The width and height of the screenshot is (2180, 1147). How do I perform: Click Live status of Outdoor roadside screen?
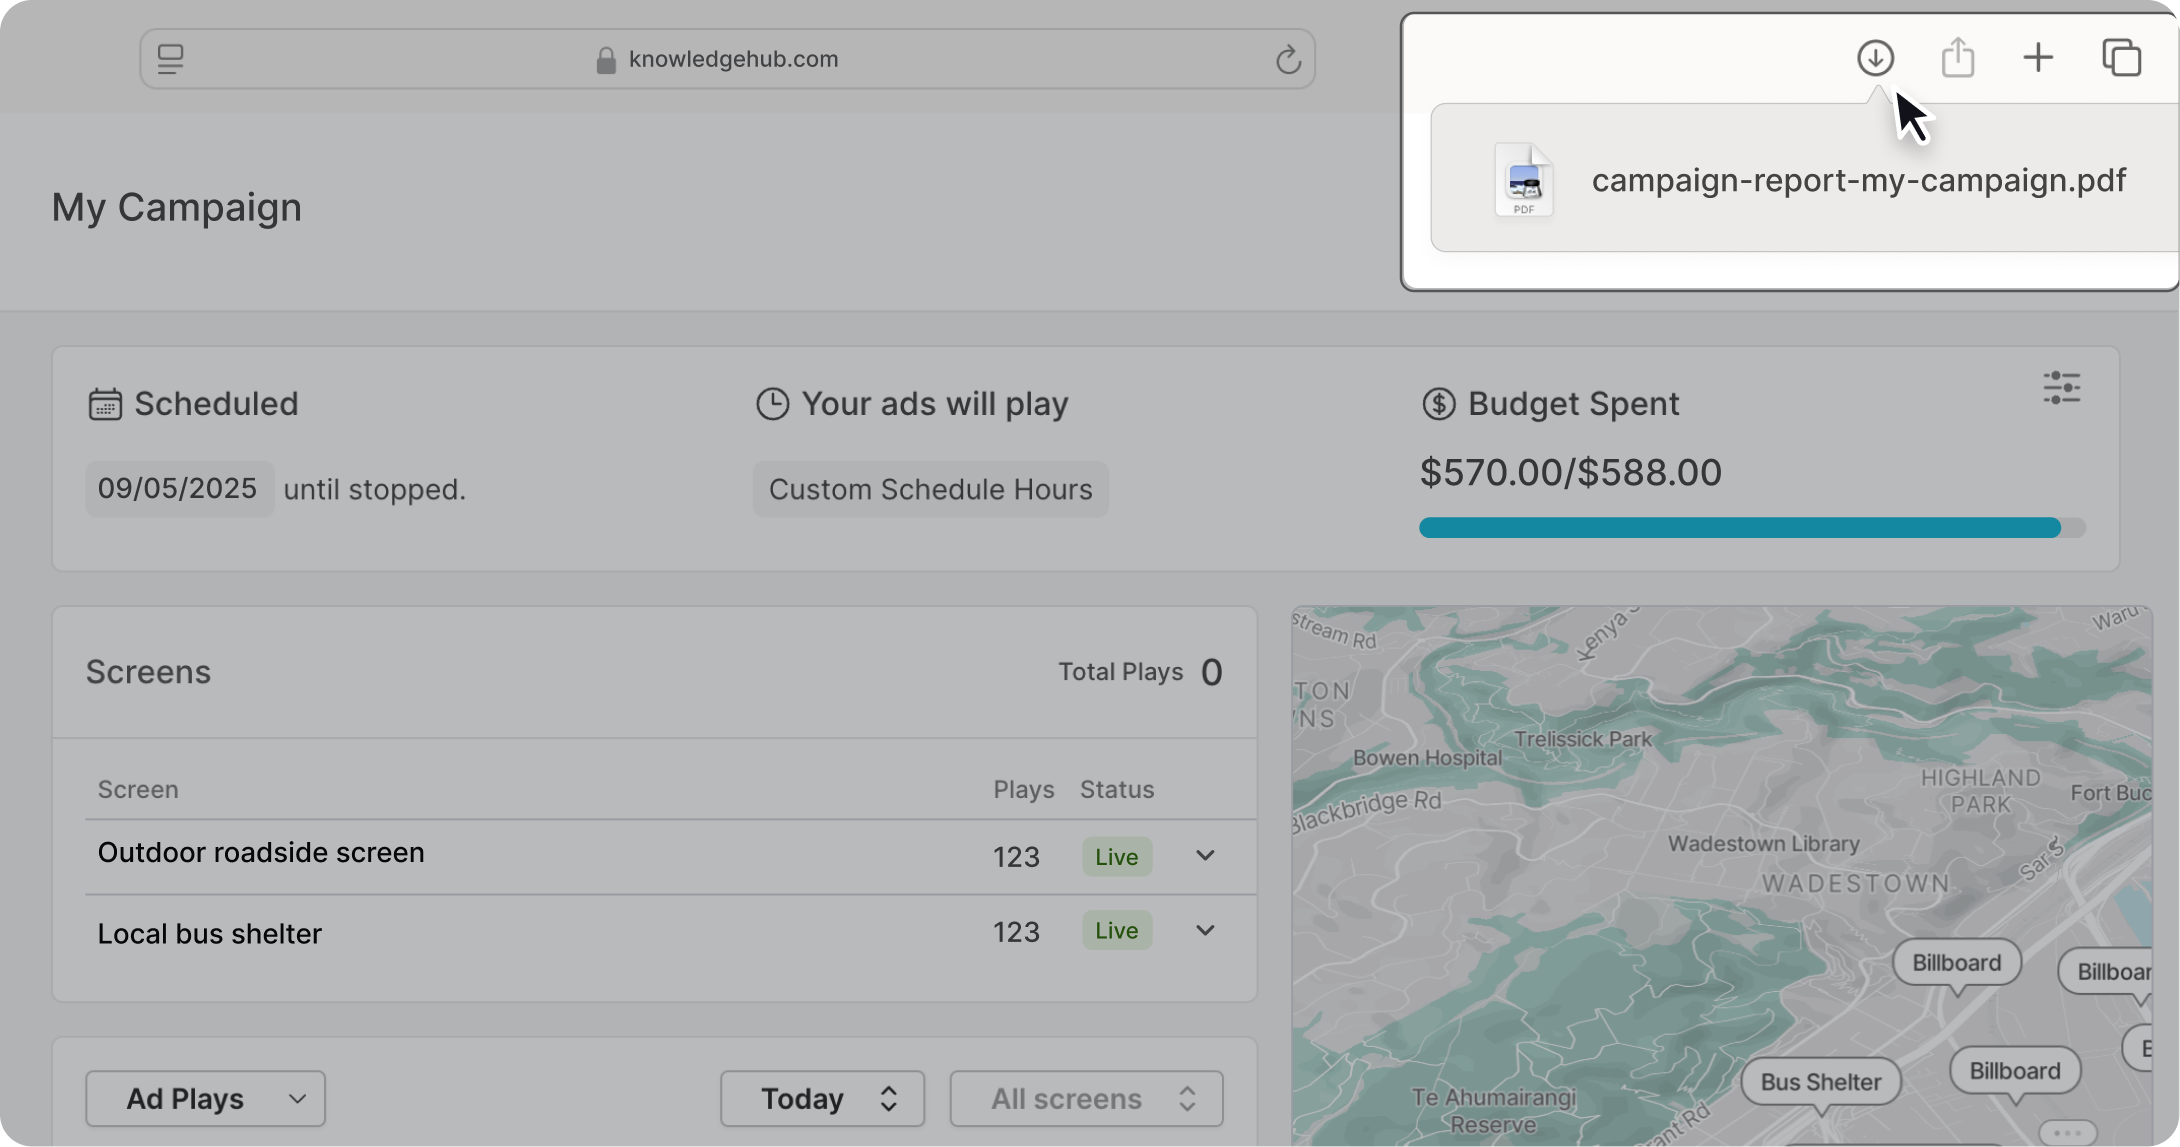[1116, 857]
